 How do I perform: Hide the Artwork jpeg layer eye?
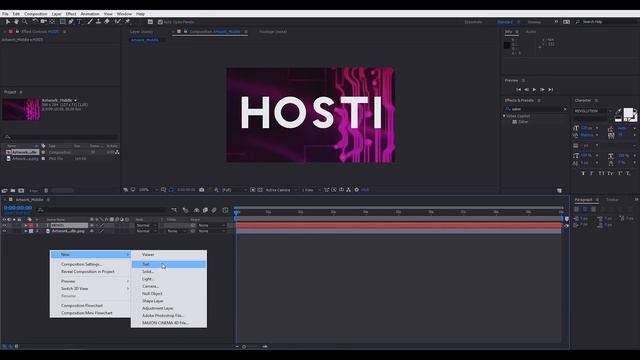coord(4,231)
